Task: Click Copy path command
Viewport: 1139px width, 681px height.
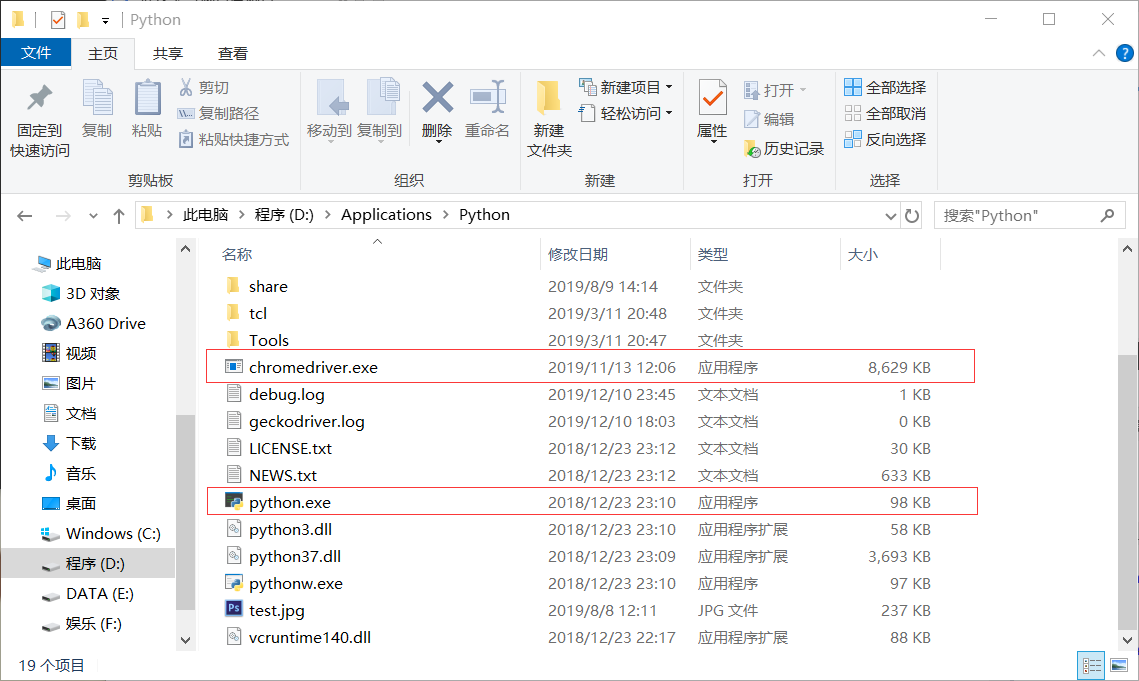Action: (219, 113)
